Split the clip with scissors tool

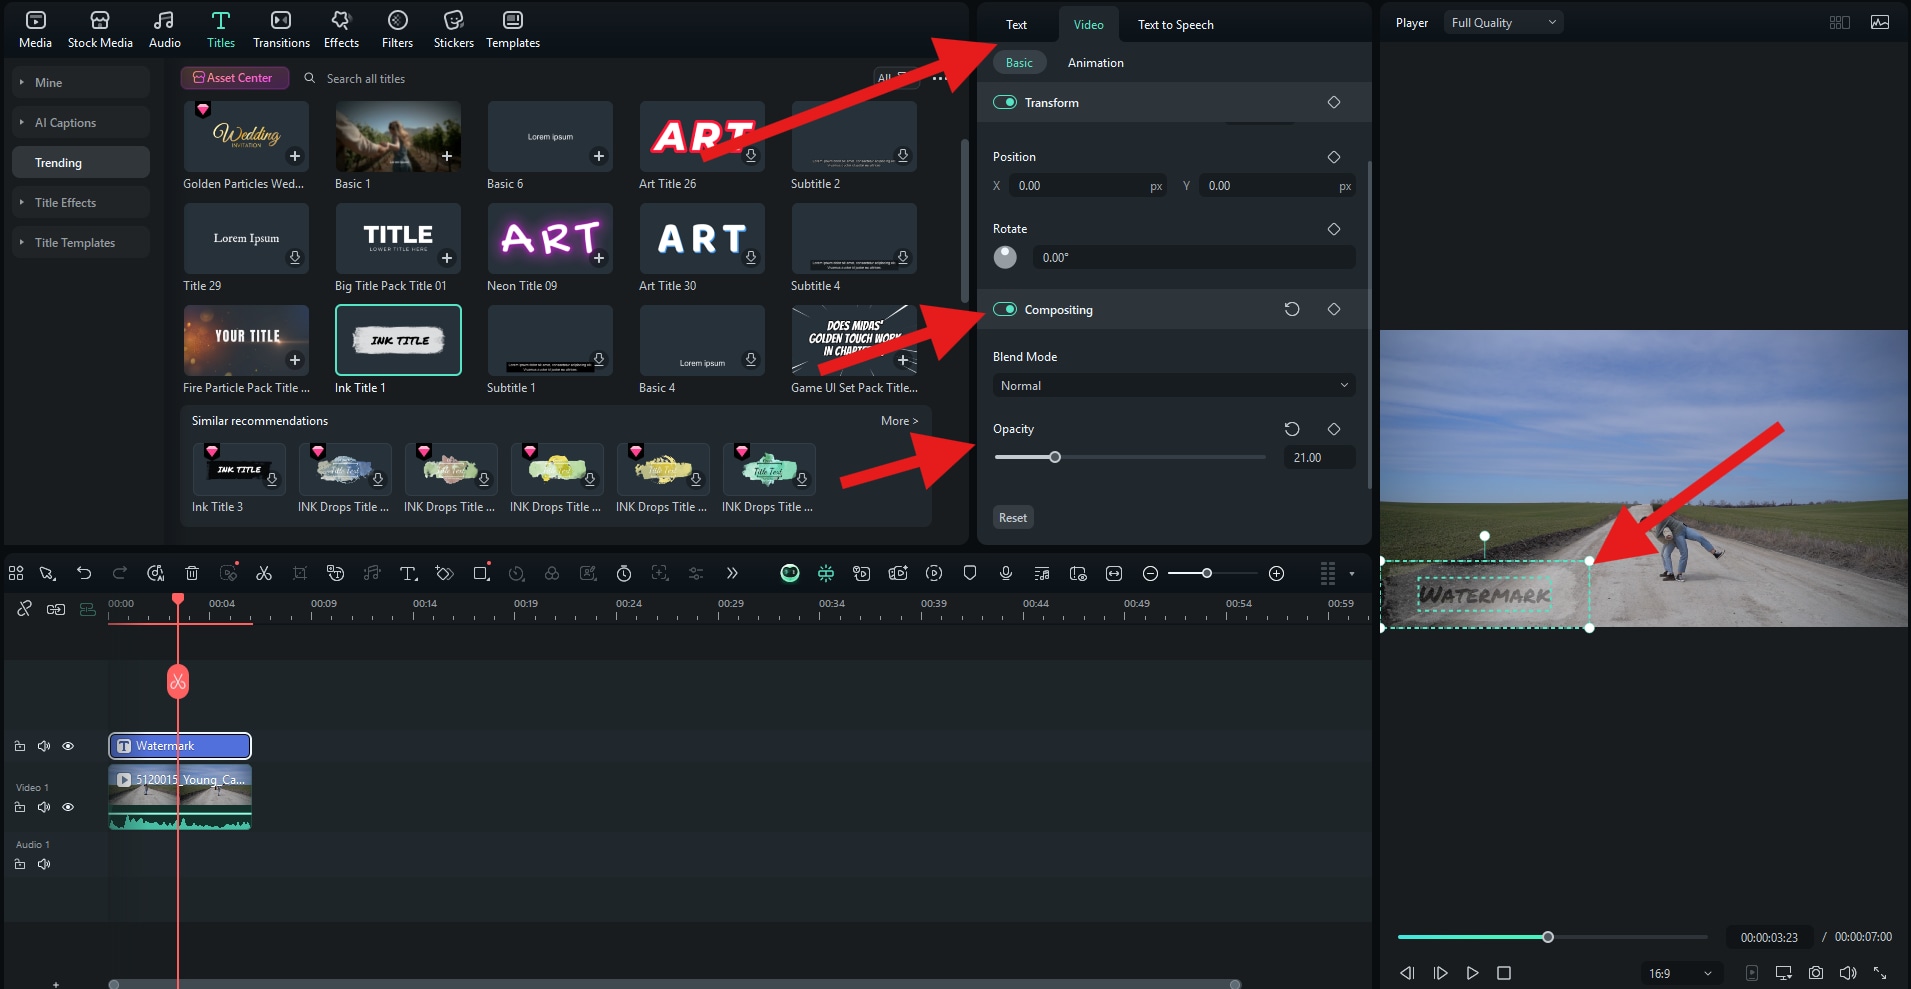point(264,573)
